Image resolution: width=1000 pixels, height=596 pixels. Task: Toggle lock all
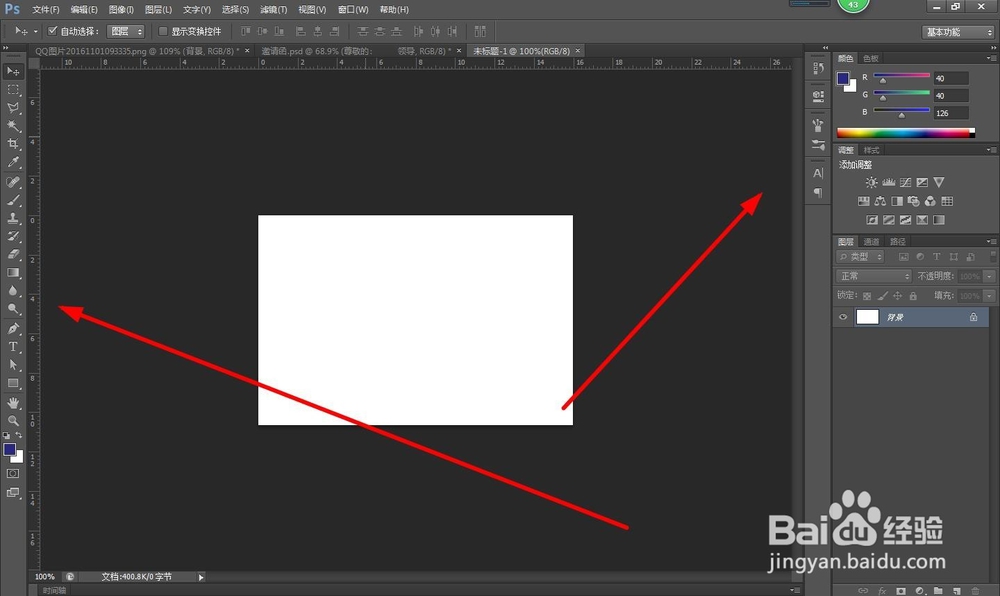tap(913, 296)
